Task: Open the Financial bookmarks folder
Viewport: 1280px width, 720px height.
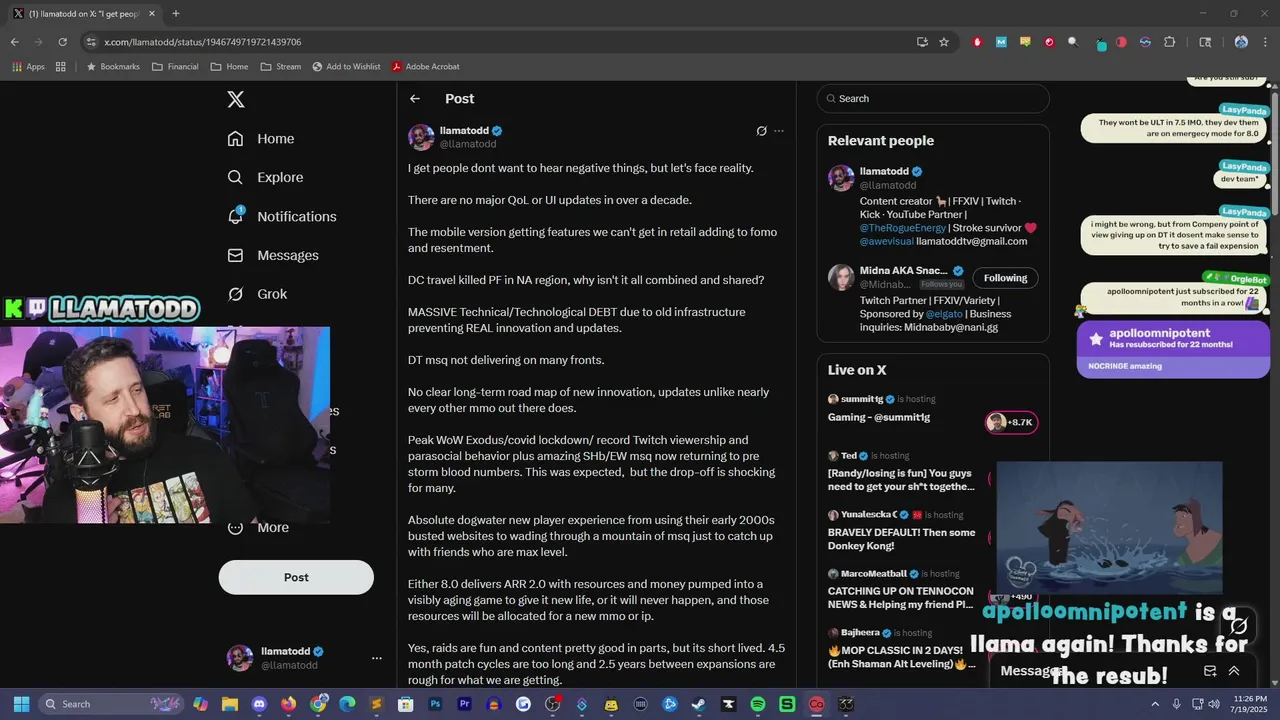Action: (175, 67)
